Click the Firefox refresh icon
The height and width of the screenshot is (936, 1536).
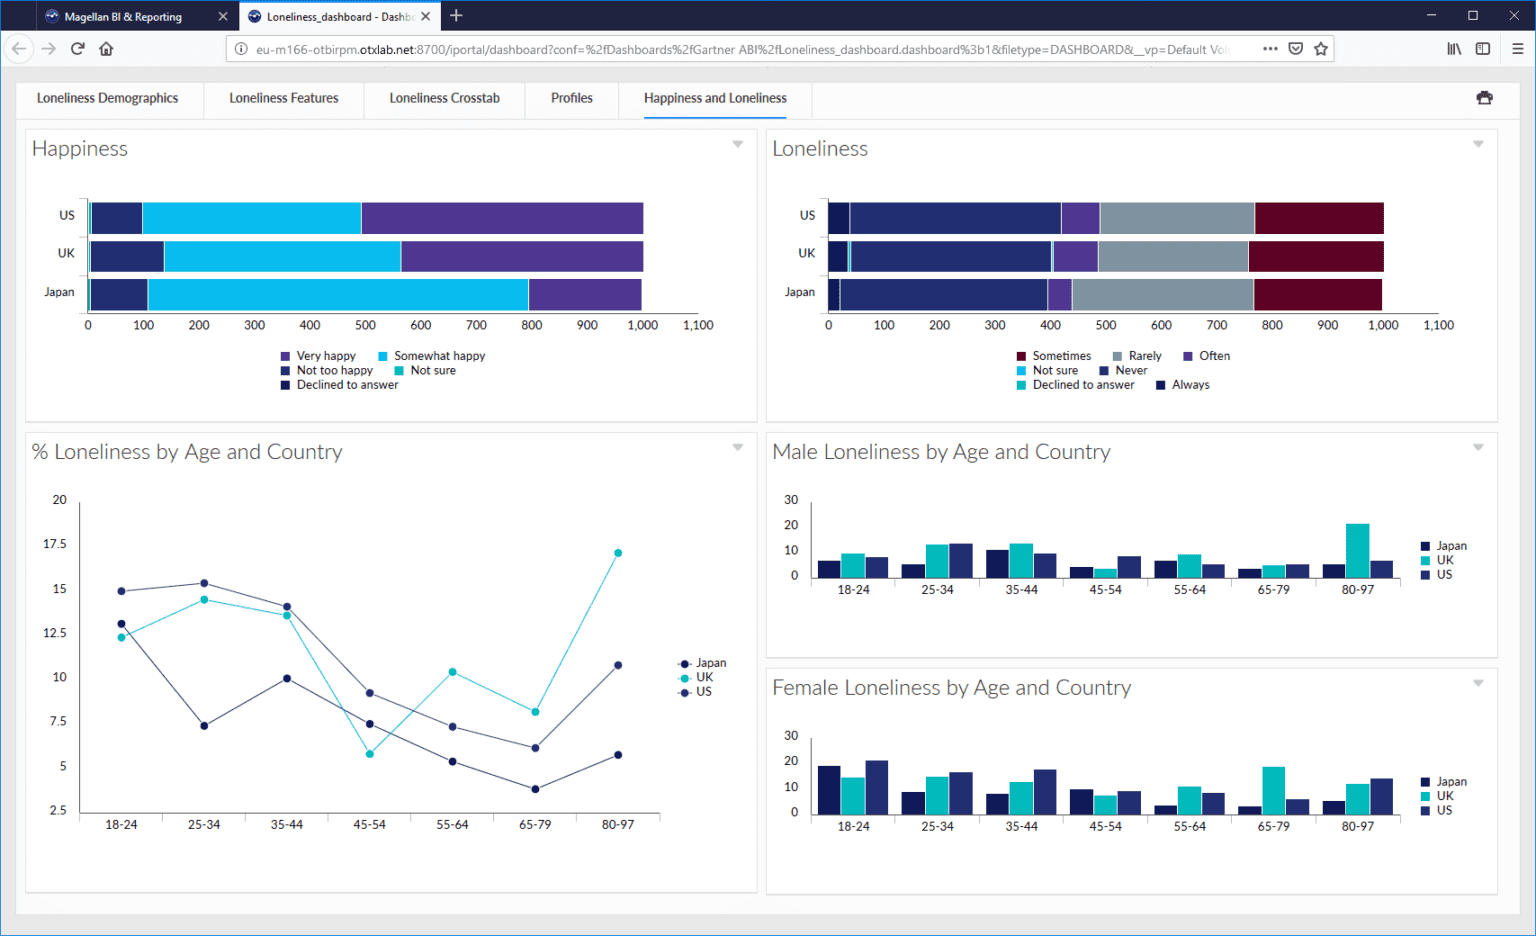click(77, 47)
